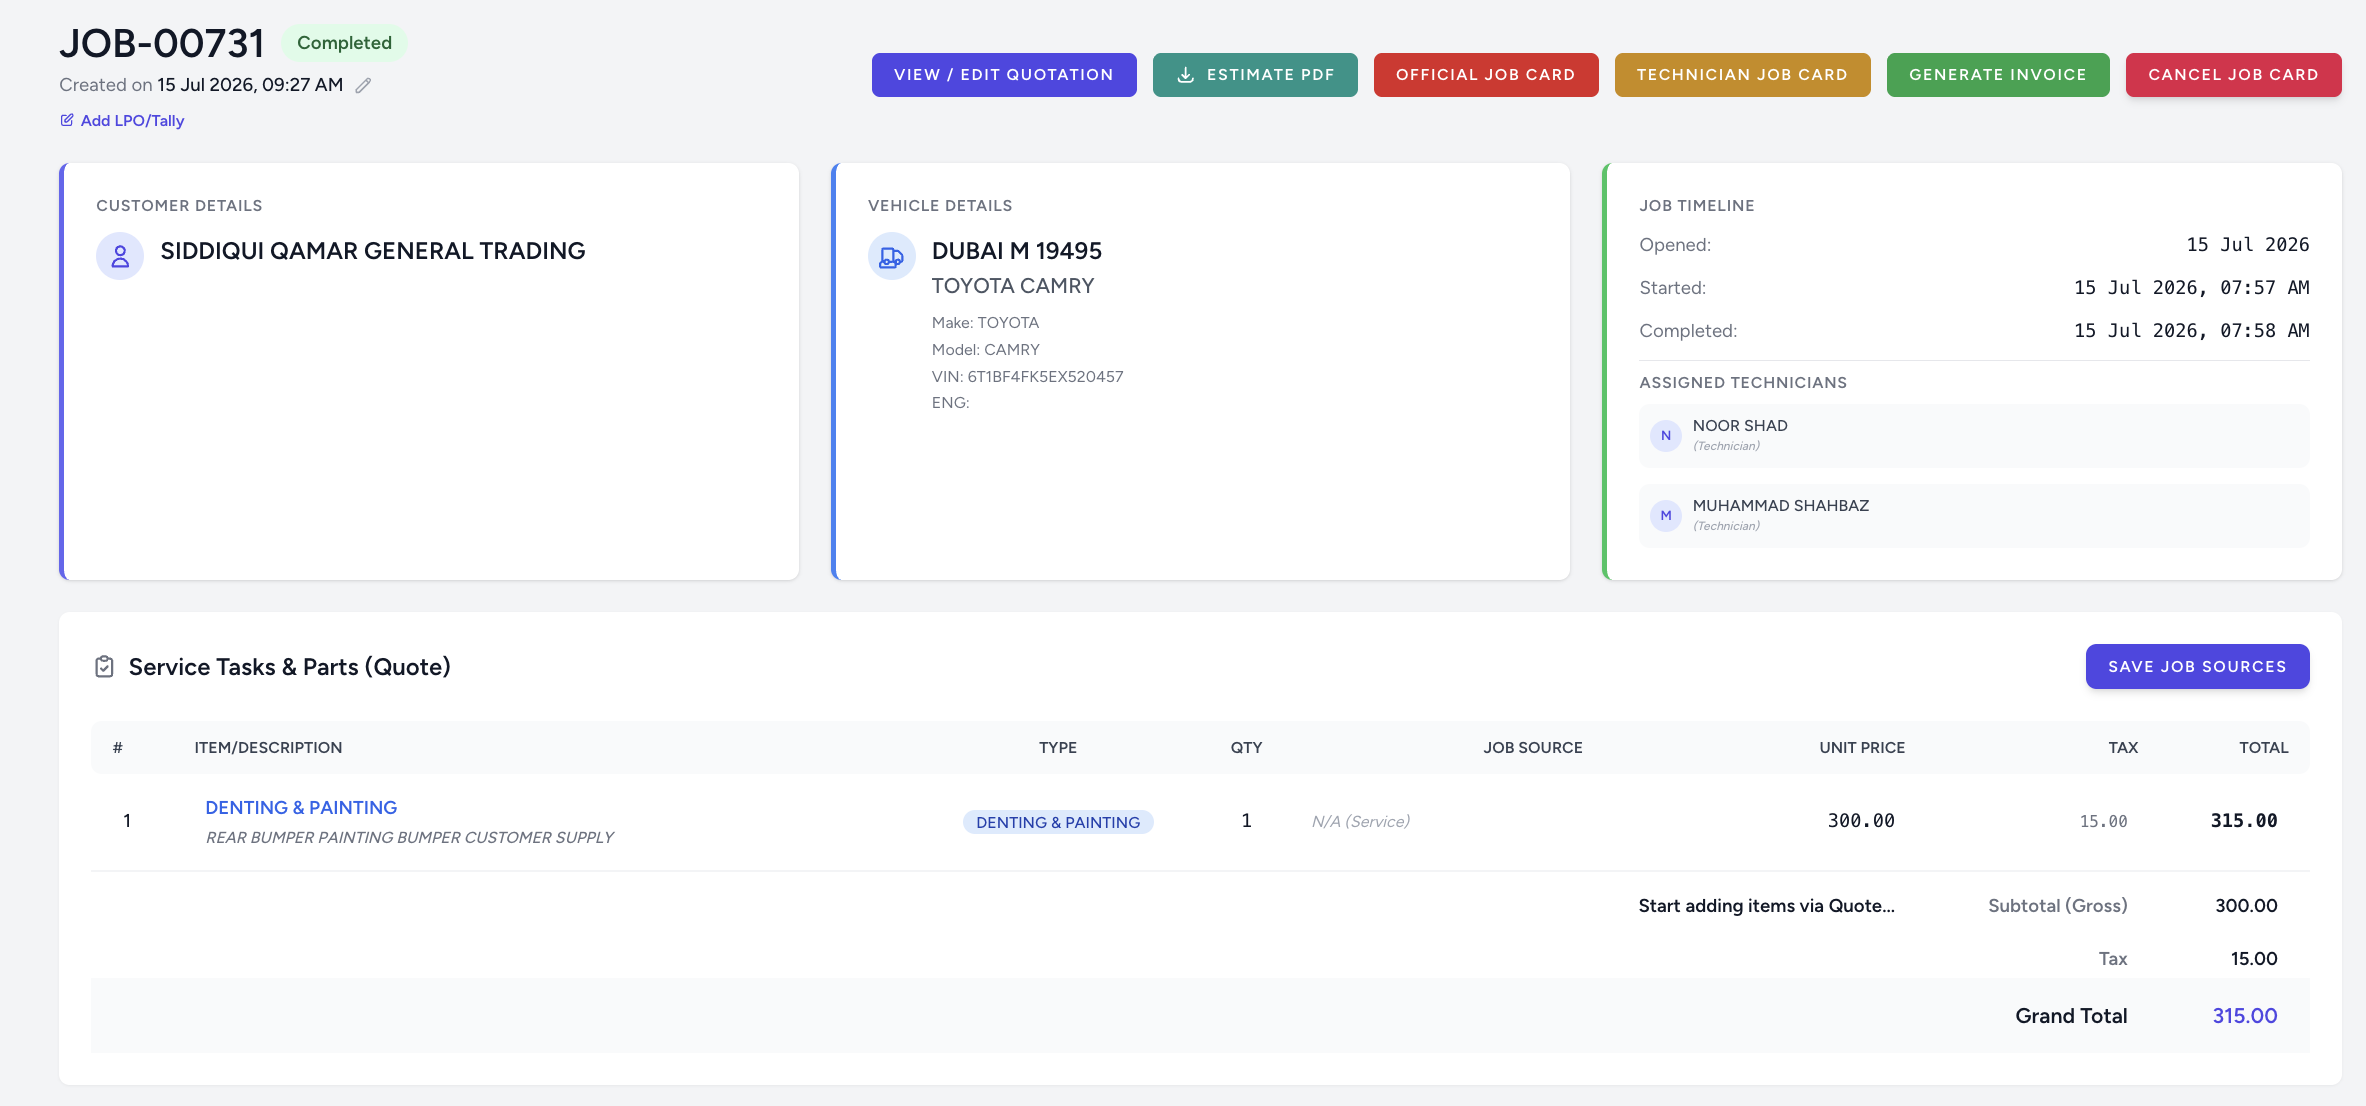Click the clipboard icon beside Service Tasks heading

point(104,667)
